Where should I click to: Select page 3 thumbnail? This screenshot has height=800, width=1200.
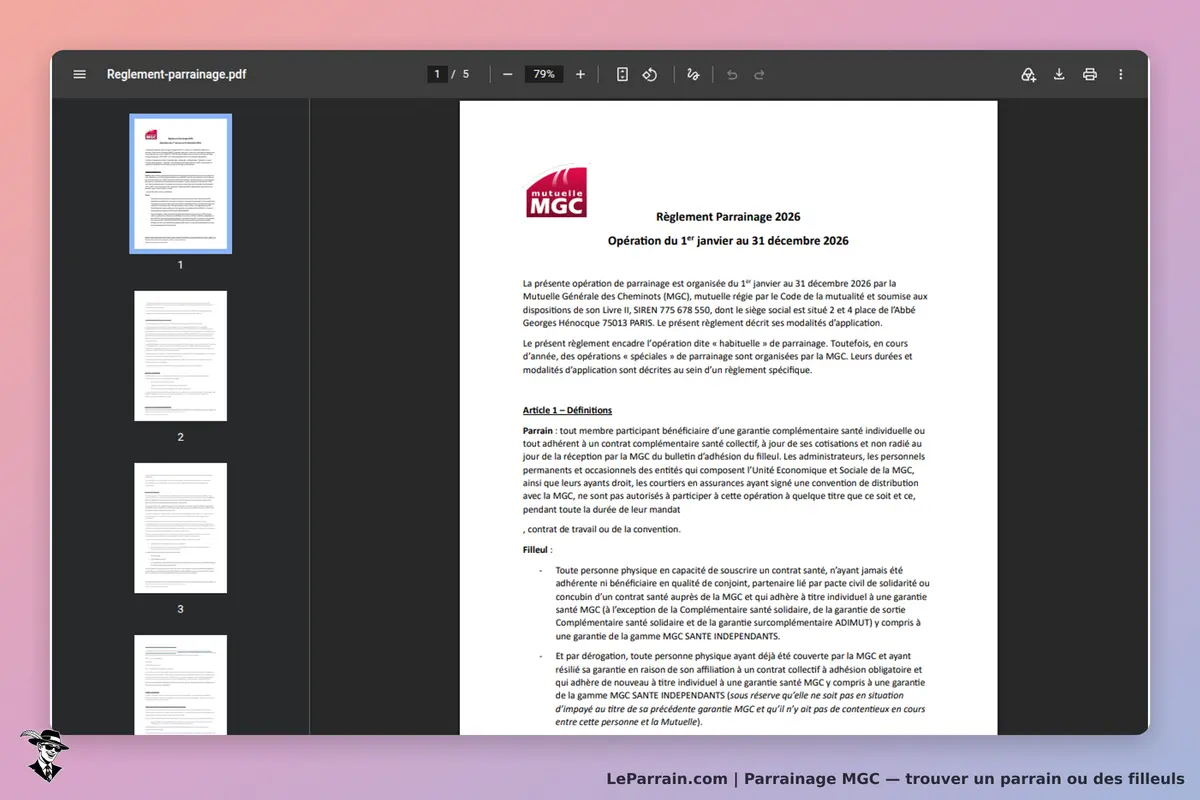pos(180,528)
